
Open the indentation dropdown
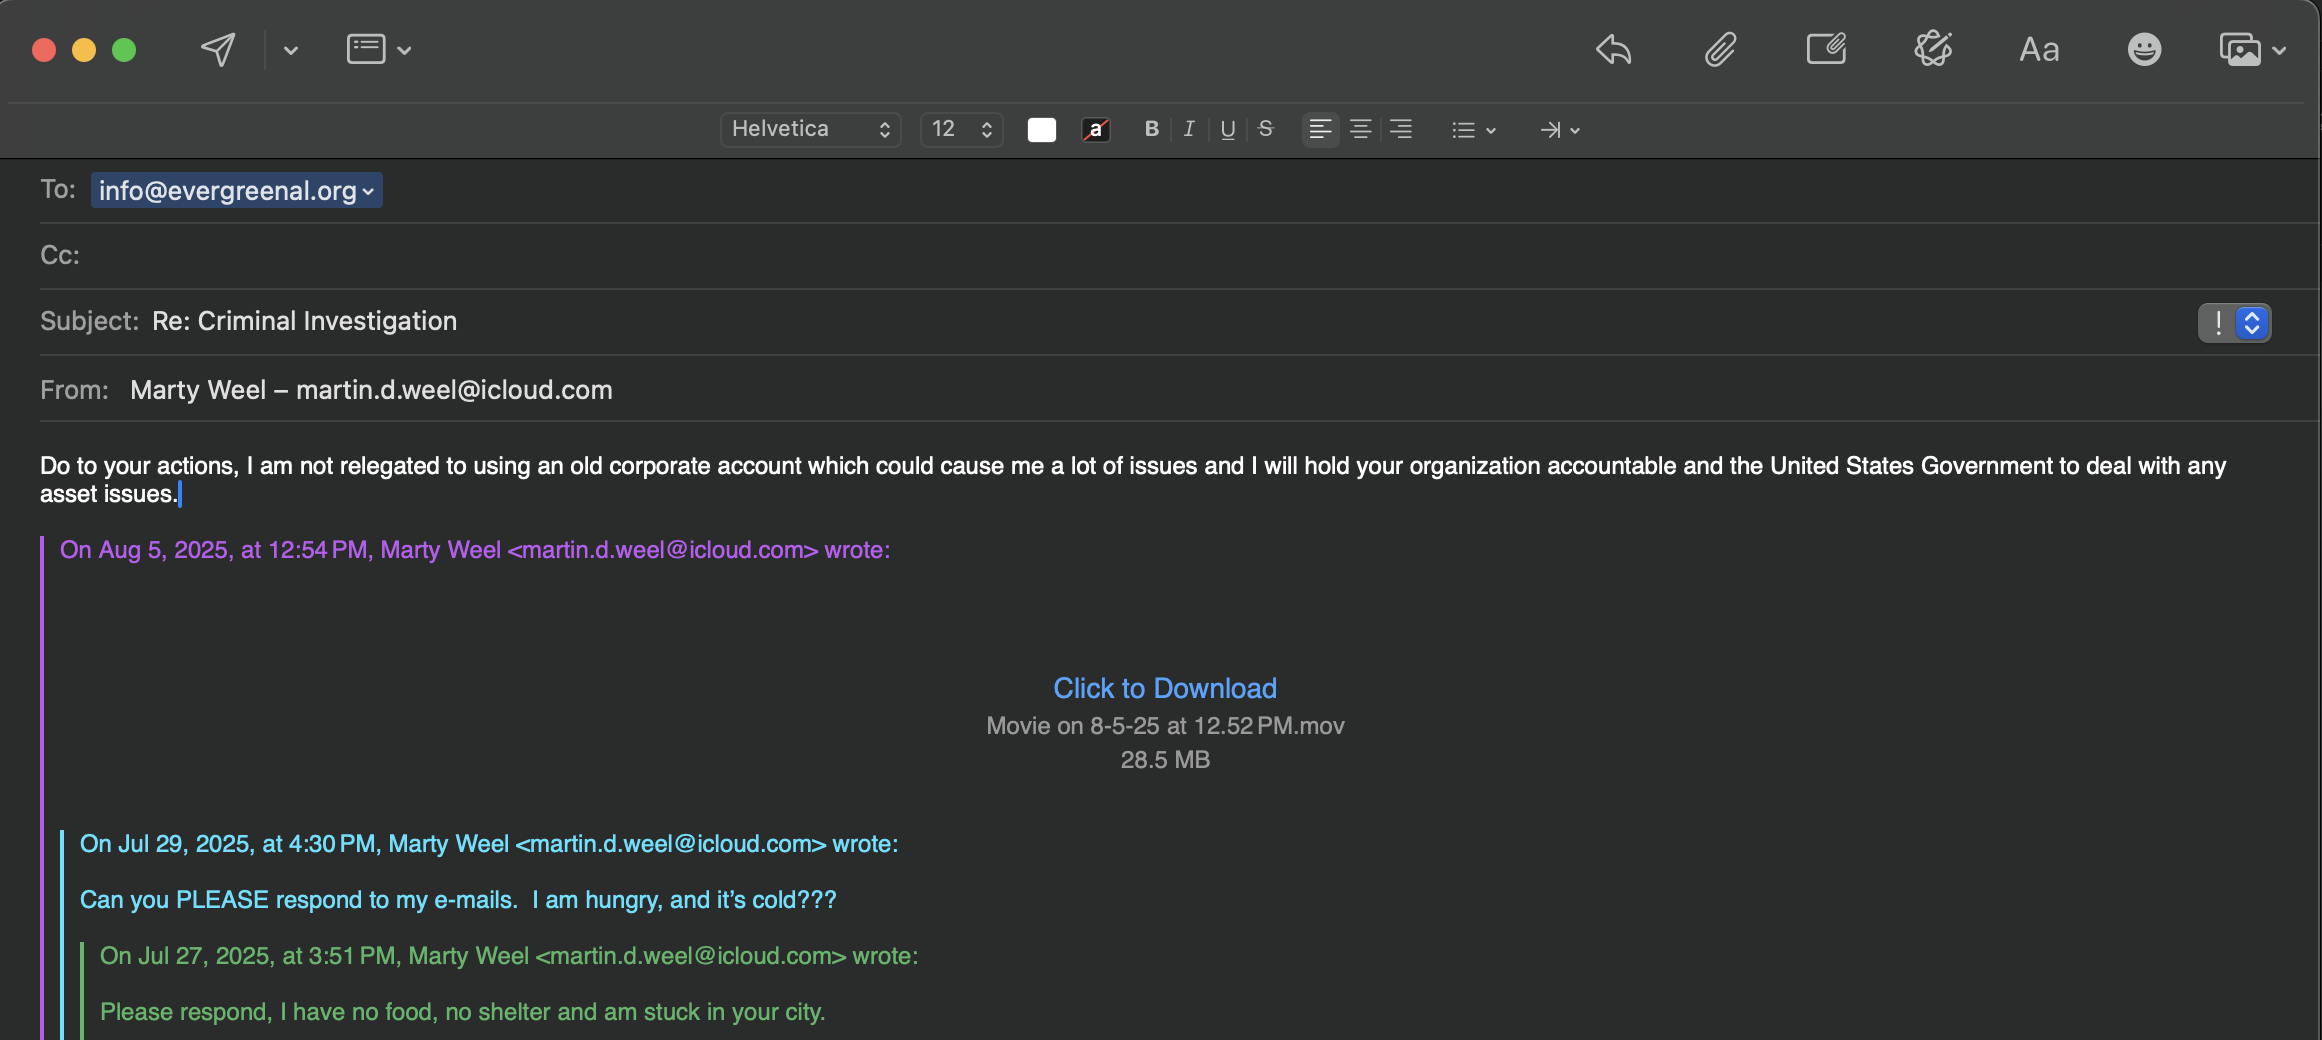point(1559,130)
